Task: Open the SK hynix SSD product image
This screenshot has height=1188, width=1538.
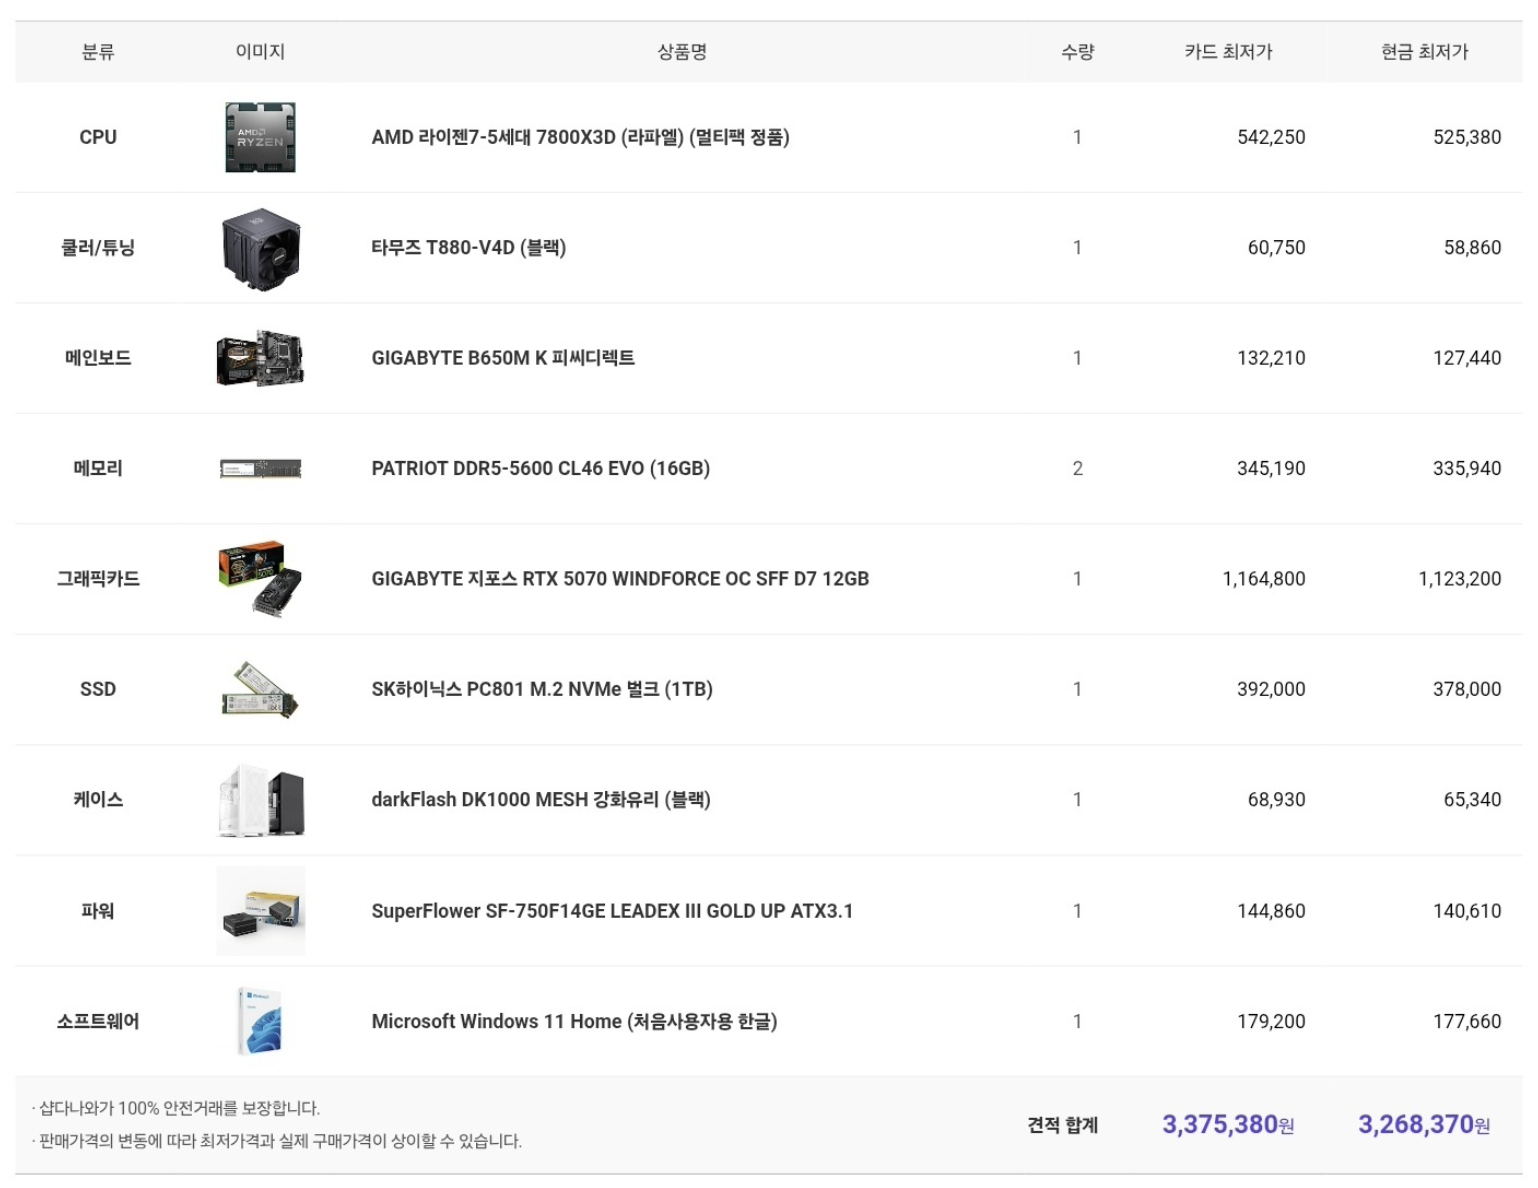Action: click(260, 689)
